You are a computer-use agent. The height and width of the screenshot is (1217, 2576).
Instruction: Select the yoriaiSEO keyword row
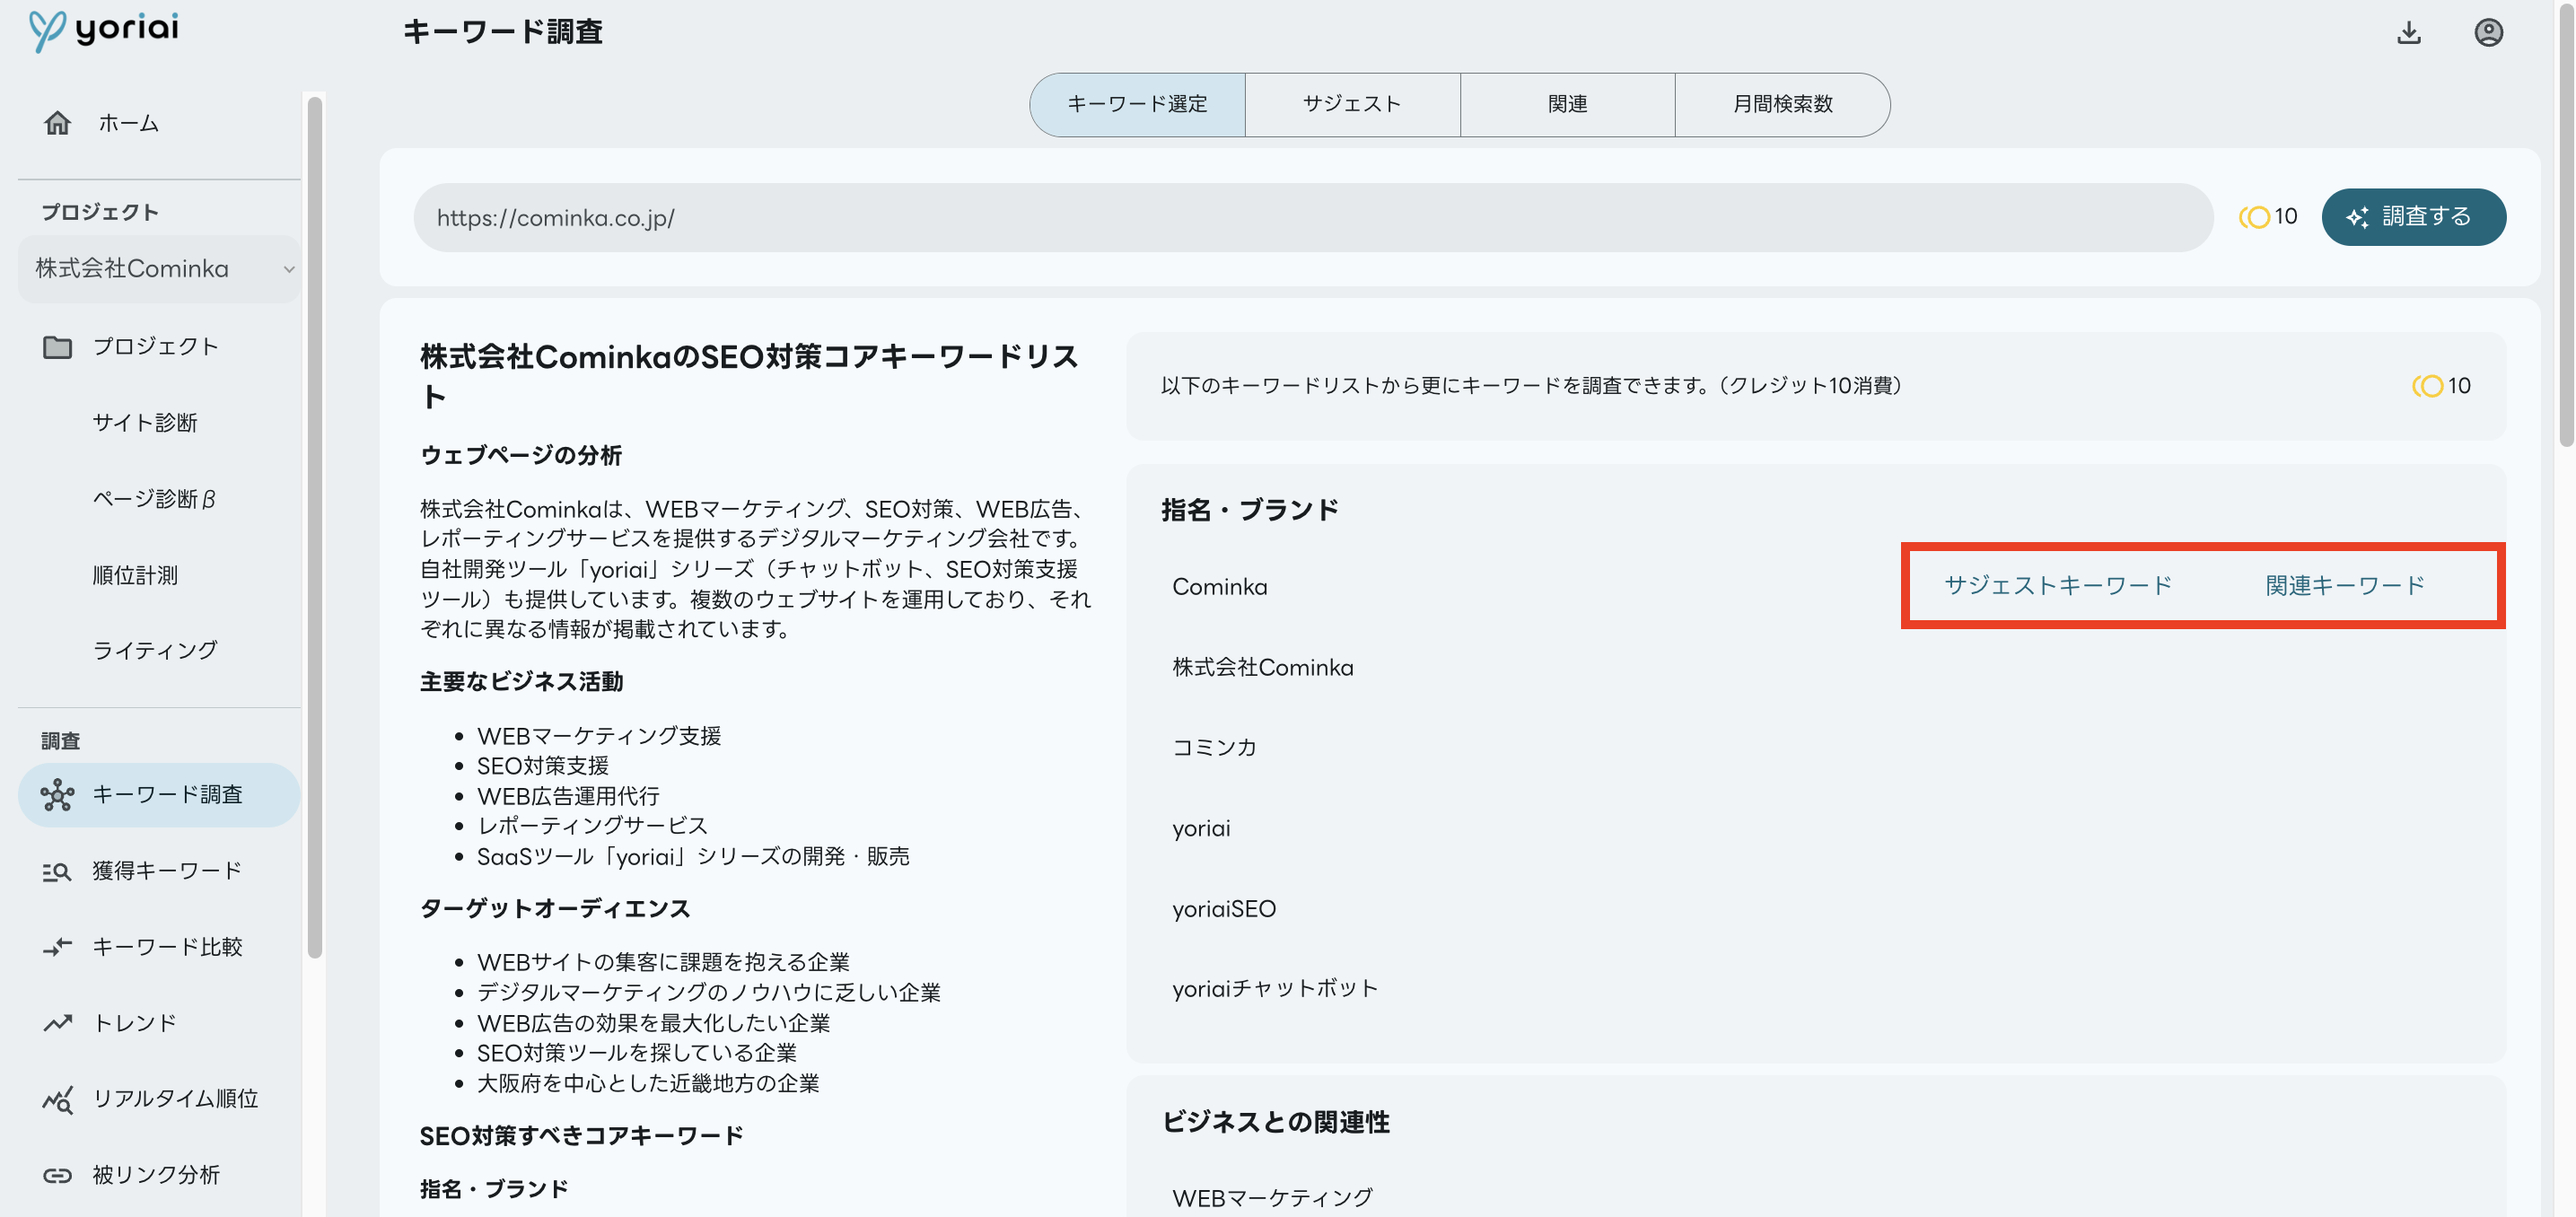(x=1815, y=909)
